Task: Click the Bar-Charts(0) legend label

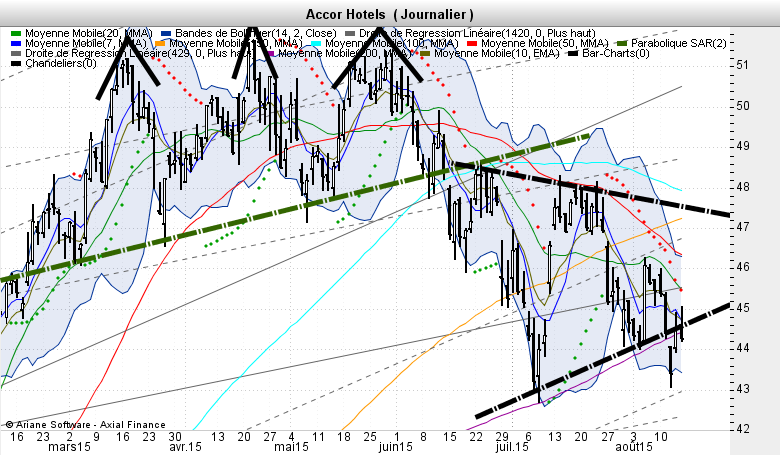Action: [x=616, y=53]
